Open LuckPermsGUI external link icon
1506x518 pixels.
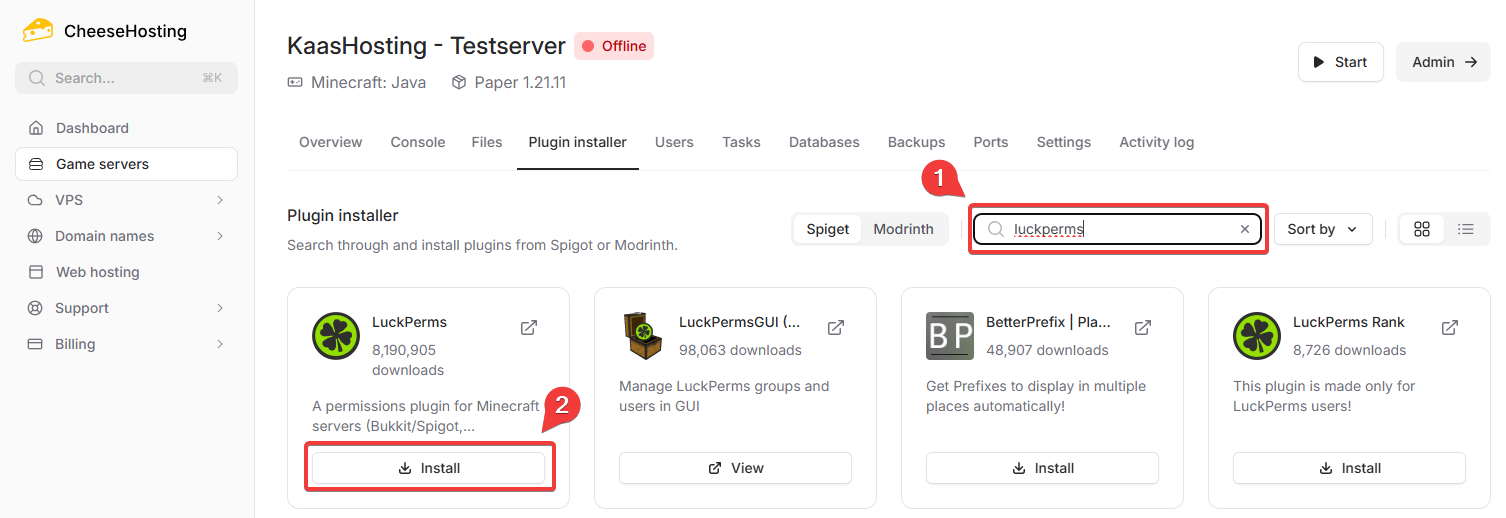pos(836,327)
